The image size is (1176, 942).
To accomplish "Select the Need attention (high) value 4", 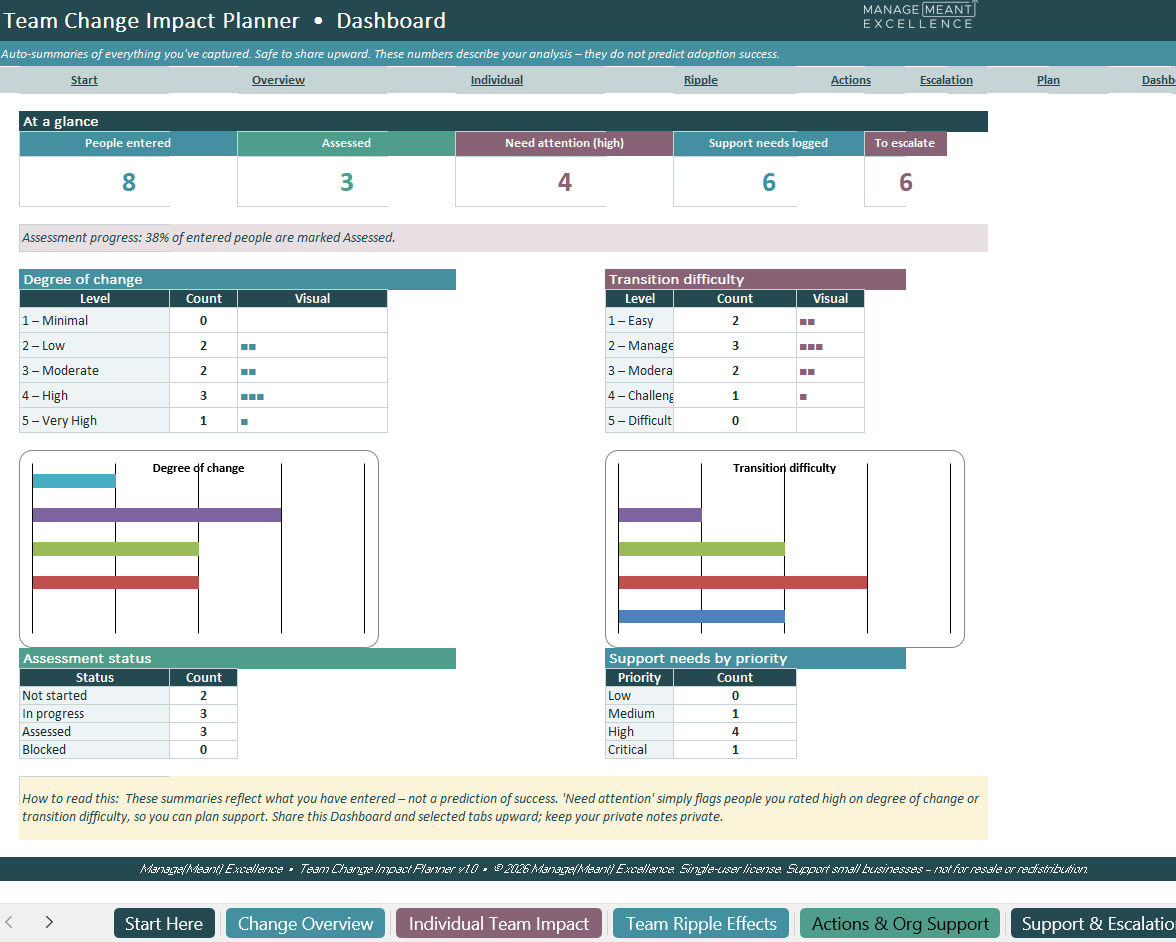I will (x=564, y=182).
